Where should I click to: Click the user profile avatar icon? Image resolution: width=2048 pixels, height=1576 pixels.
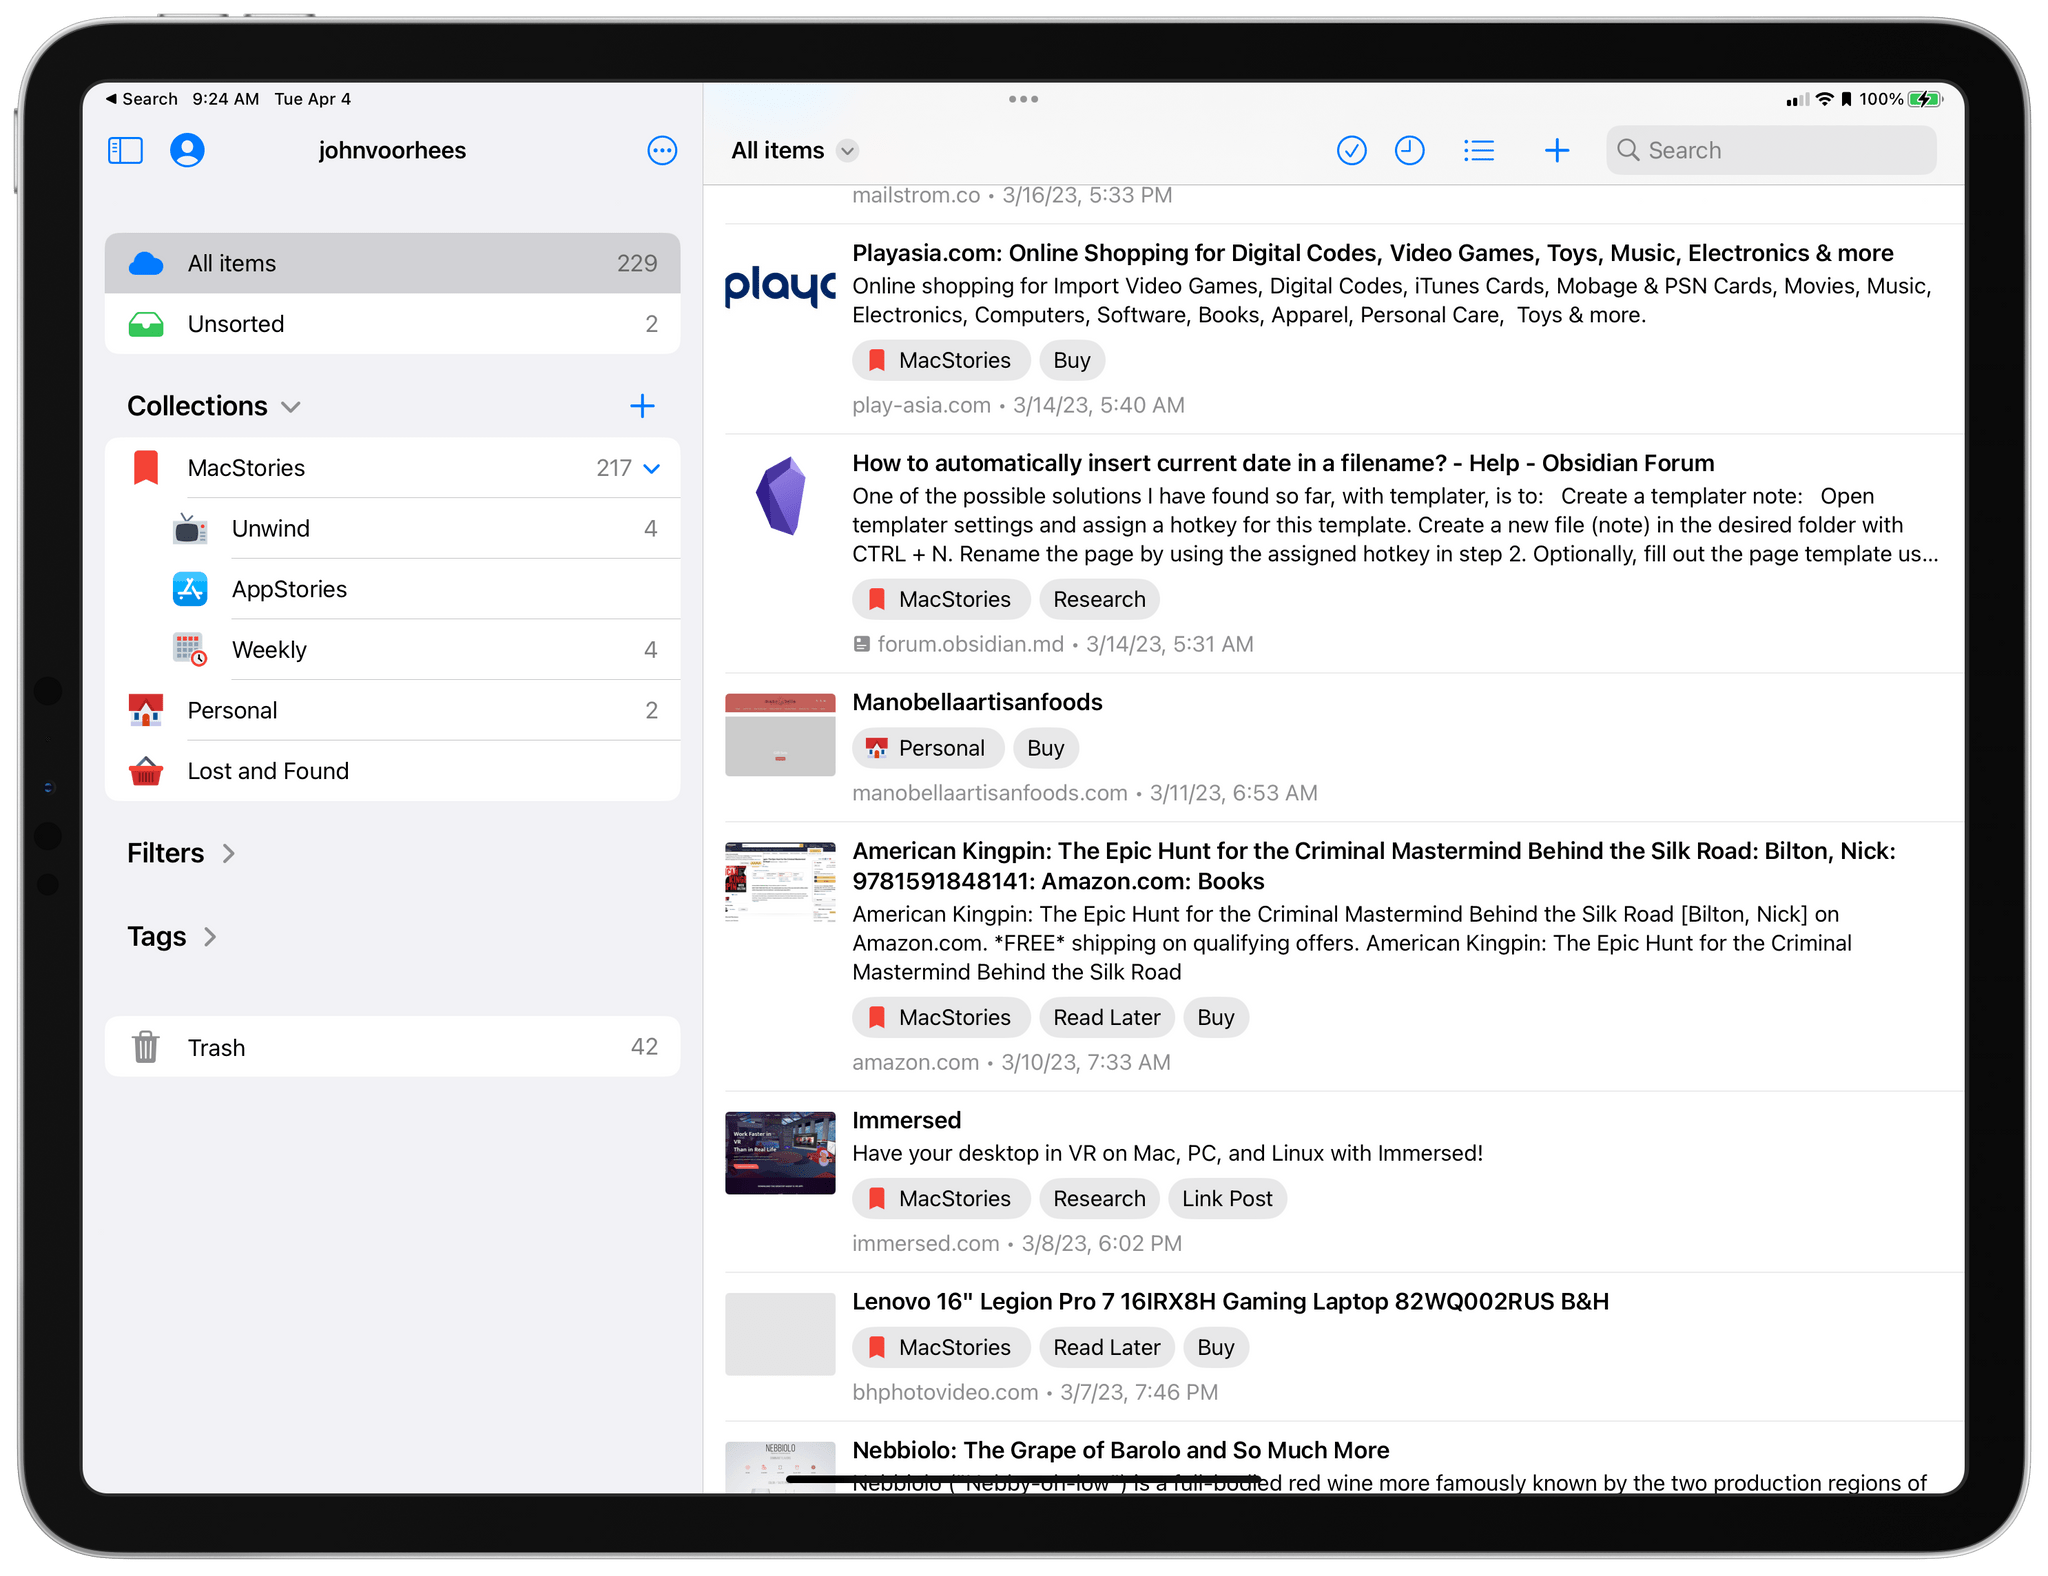pyautogui.click(x=187, y=149)
